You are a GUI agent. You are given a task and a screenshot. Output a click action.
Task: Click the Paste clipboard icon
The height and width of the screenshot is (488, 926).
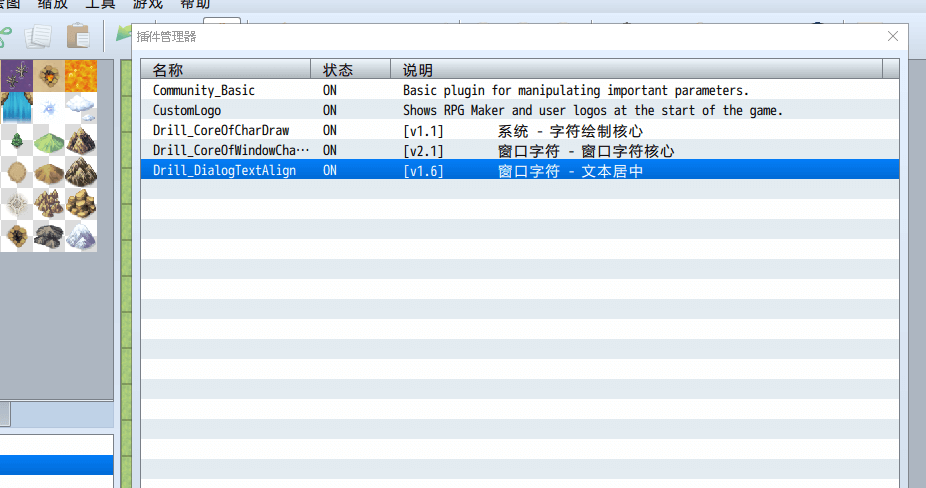point(78,37)
